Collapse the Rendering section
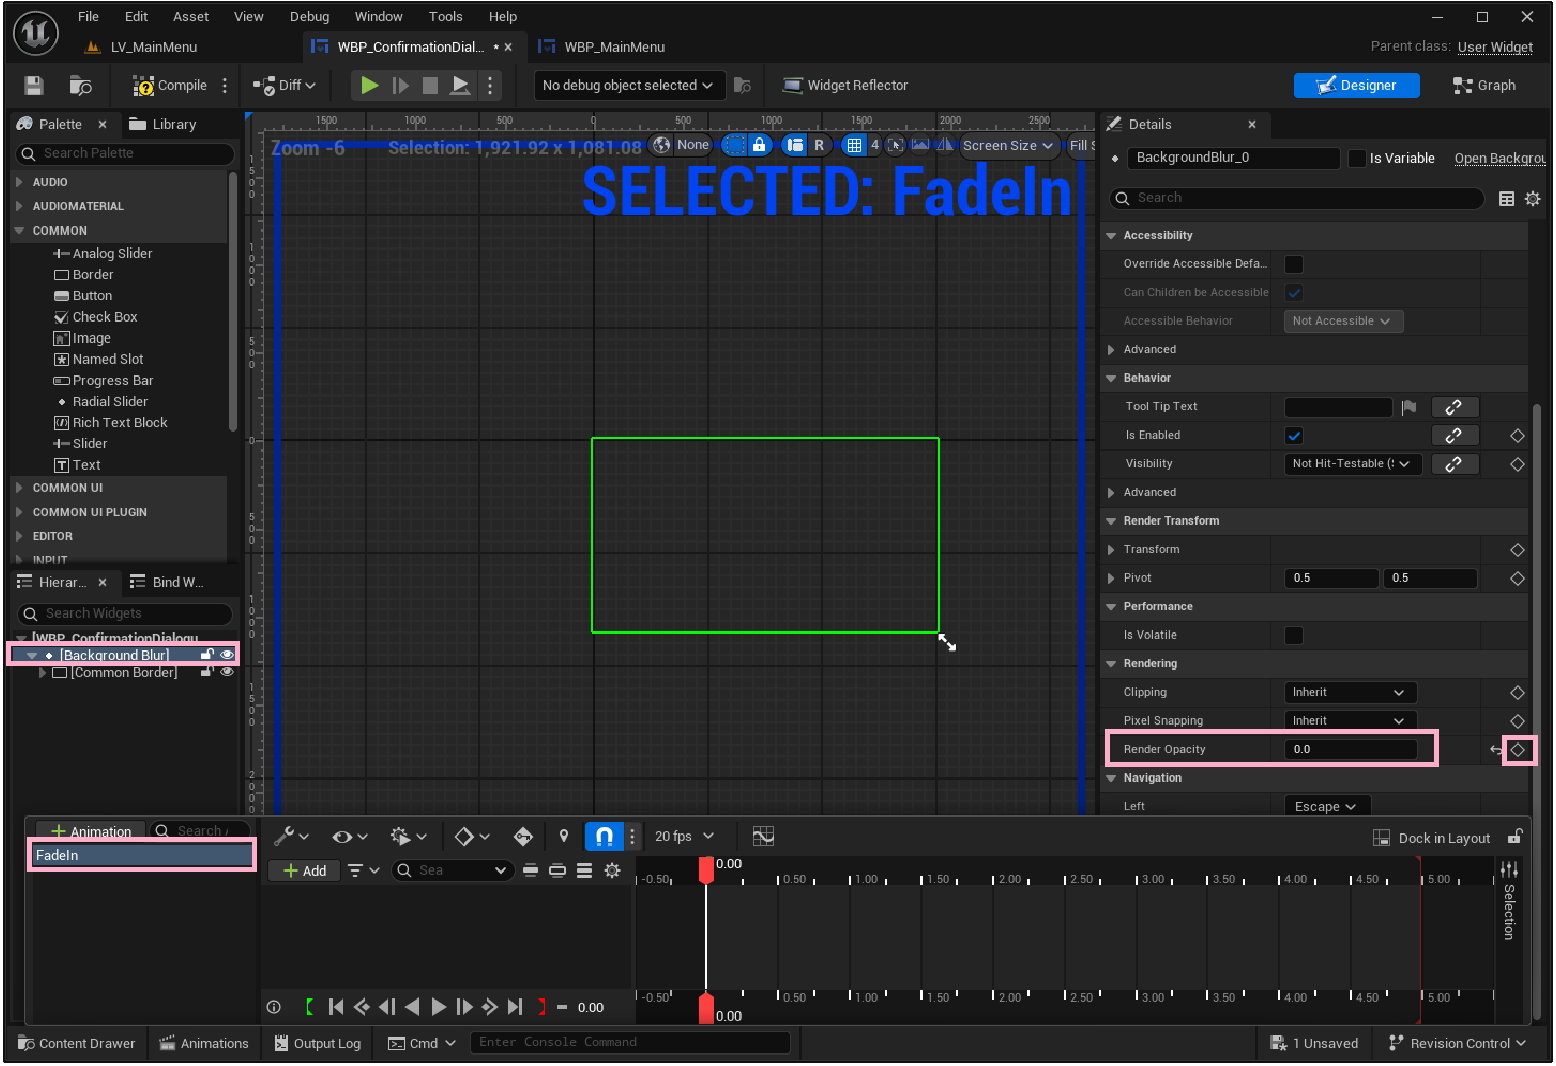 coord(1111,664)
